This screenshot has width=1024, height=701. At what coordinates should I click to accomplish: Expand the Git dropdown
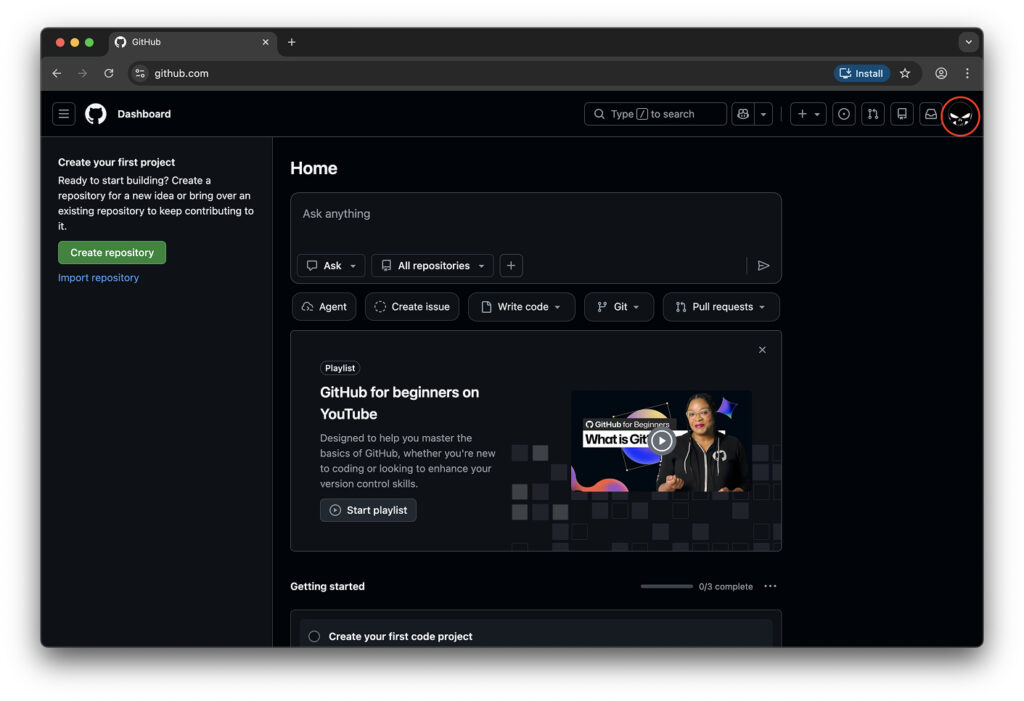point(618,306)
